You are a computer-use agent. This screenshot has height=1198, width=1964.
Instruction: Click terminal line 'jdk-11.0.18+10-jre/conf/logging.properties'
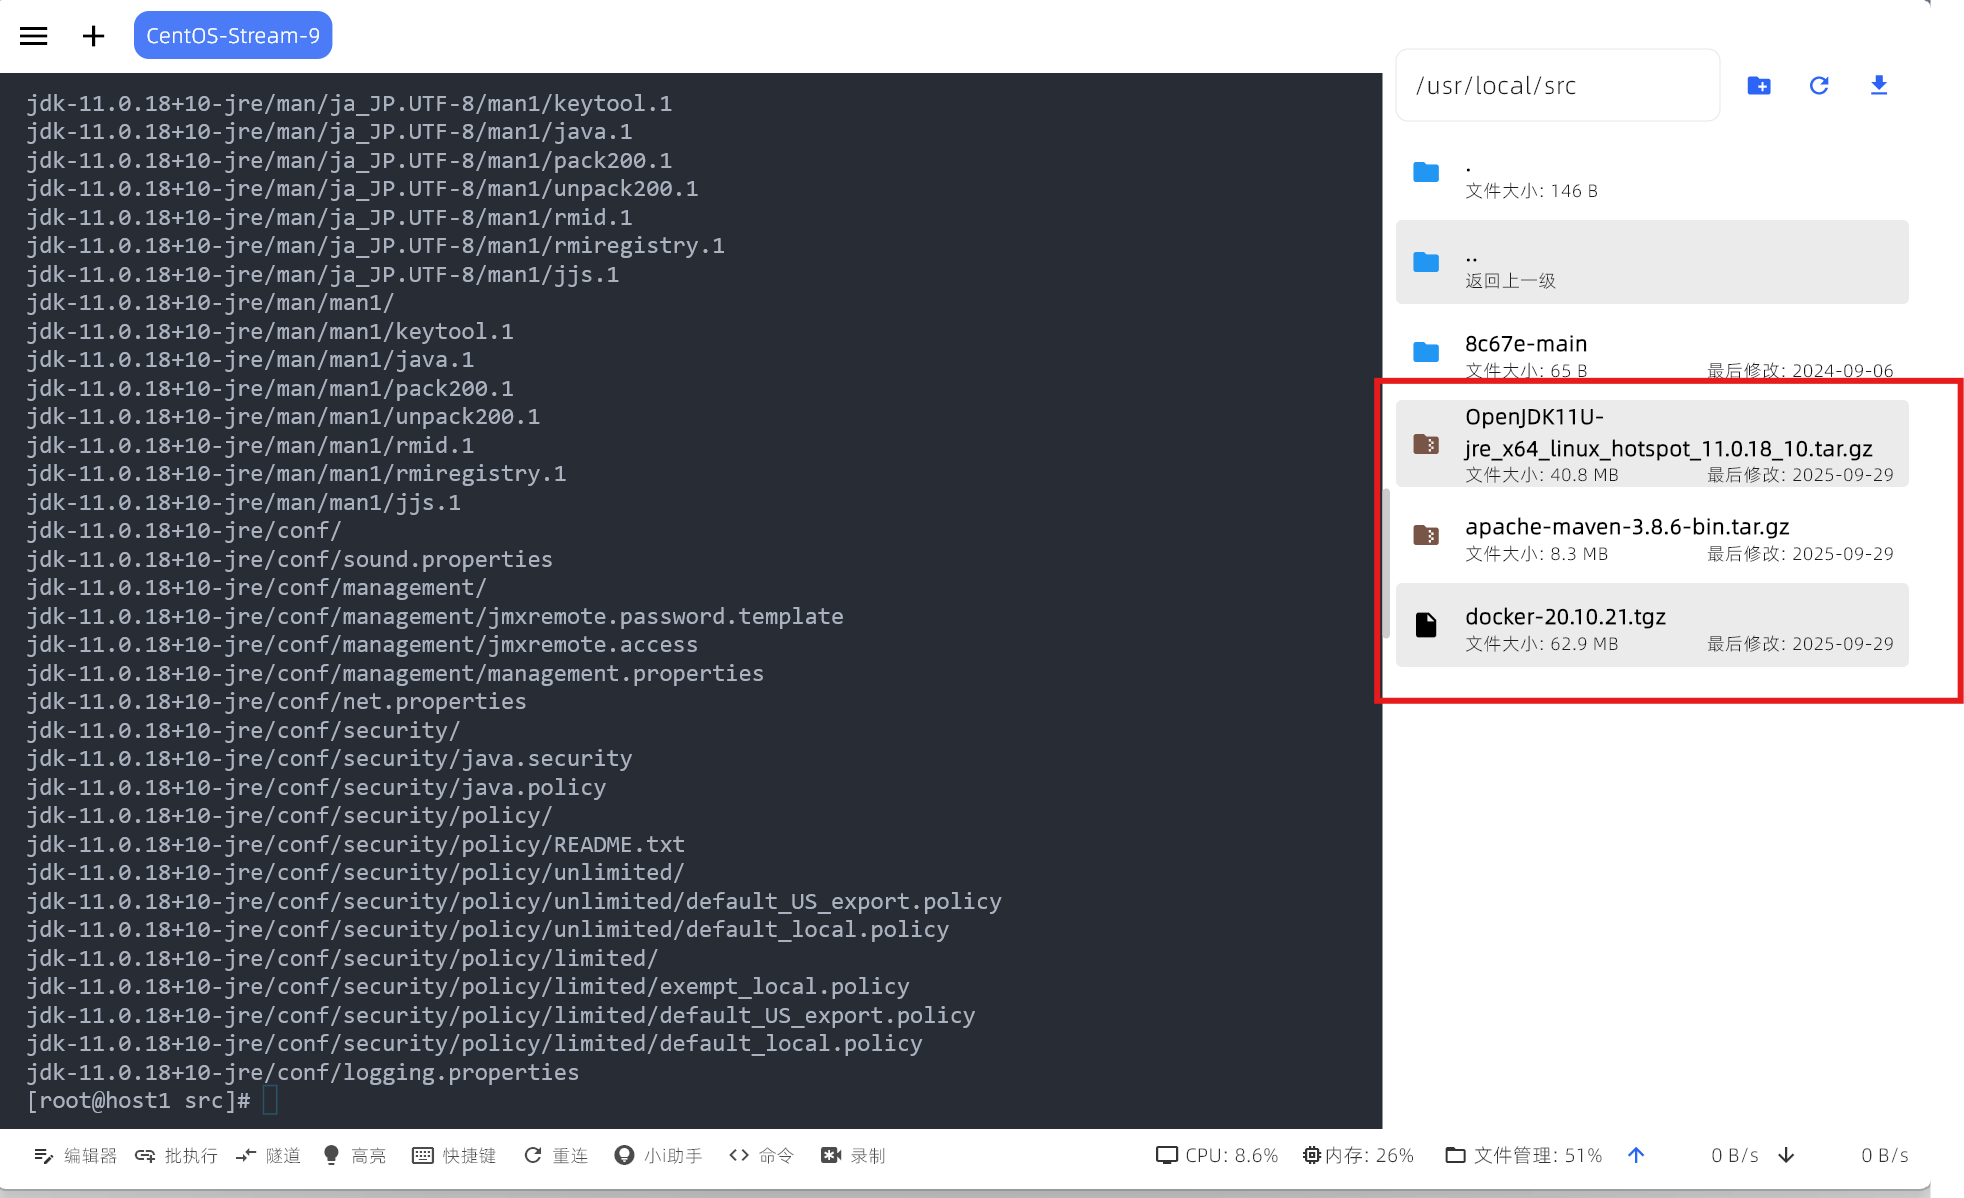pos(303,1073)
